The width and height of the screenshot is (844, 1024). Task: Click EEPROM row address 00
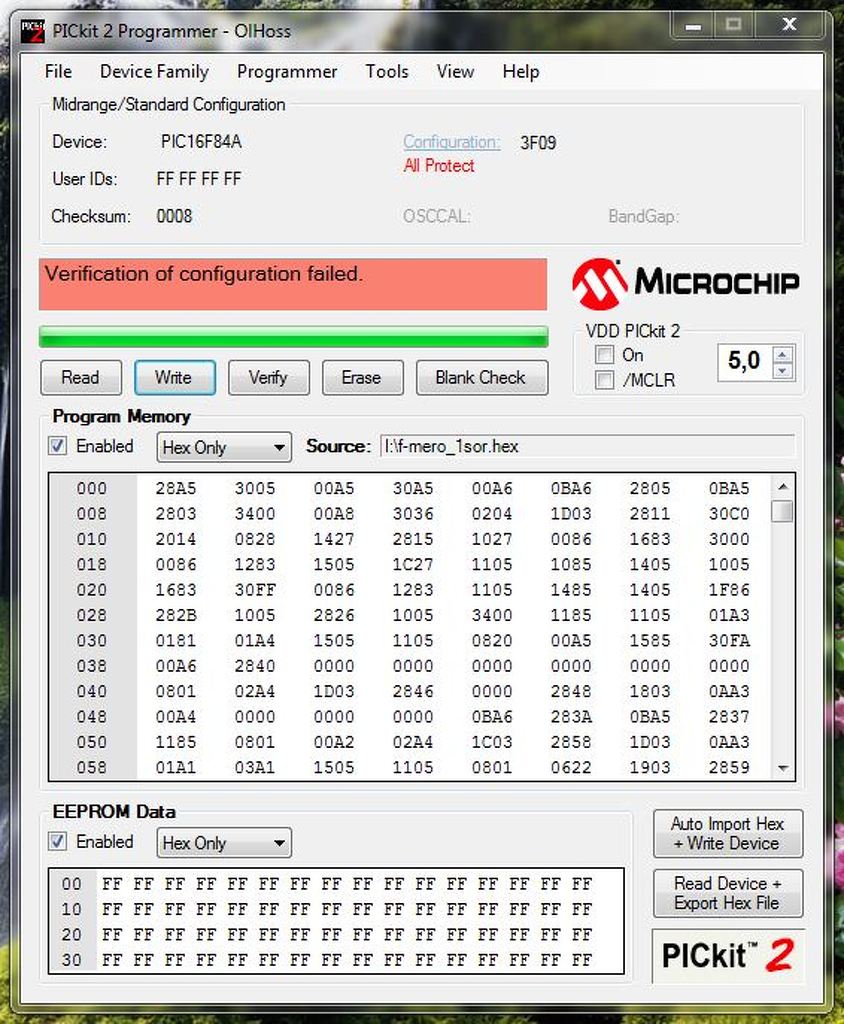(72, 884)
